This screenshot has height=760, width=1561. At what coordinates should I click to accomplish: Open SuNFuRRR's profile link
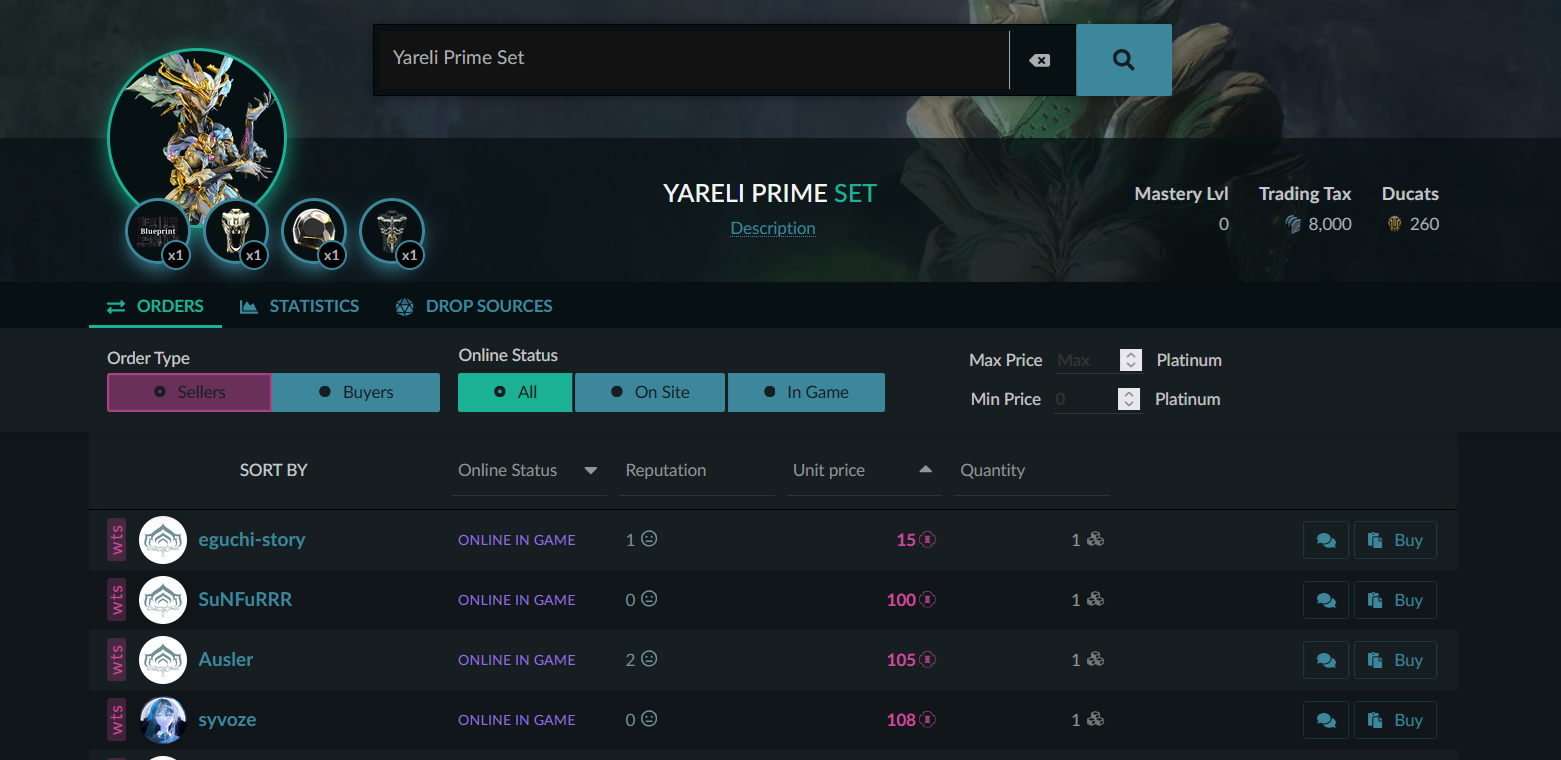(x=245, y=600)
